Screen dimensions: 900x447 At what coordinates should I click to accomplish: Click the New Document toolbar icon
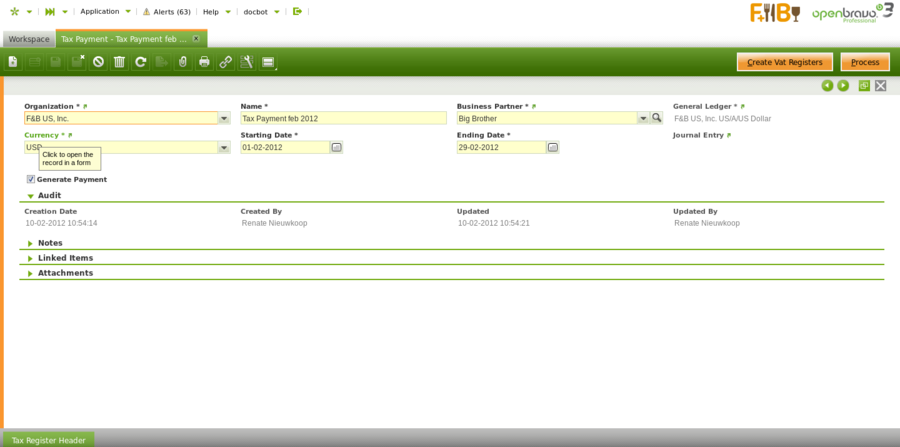(x=13, y=62)
